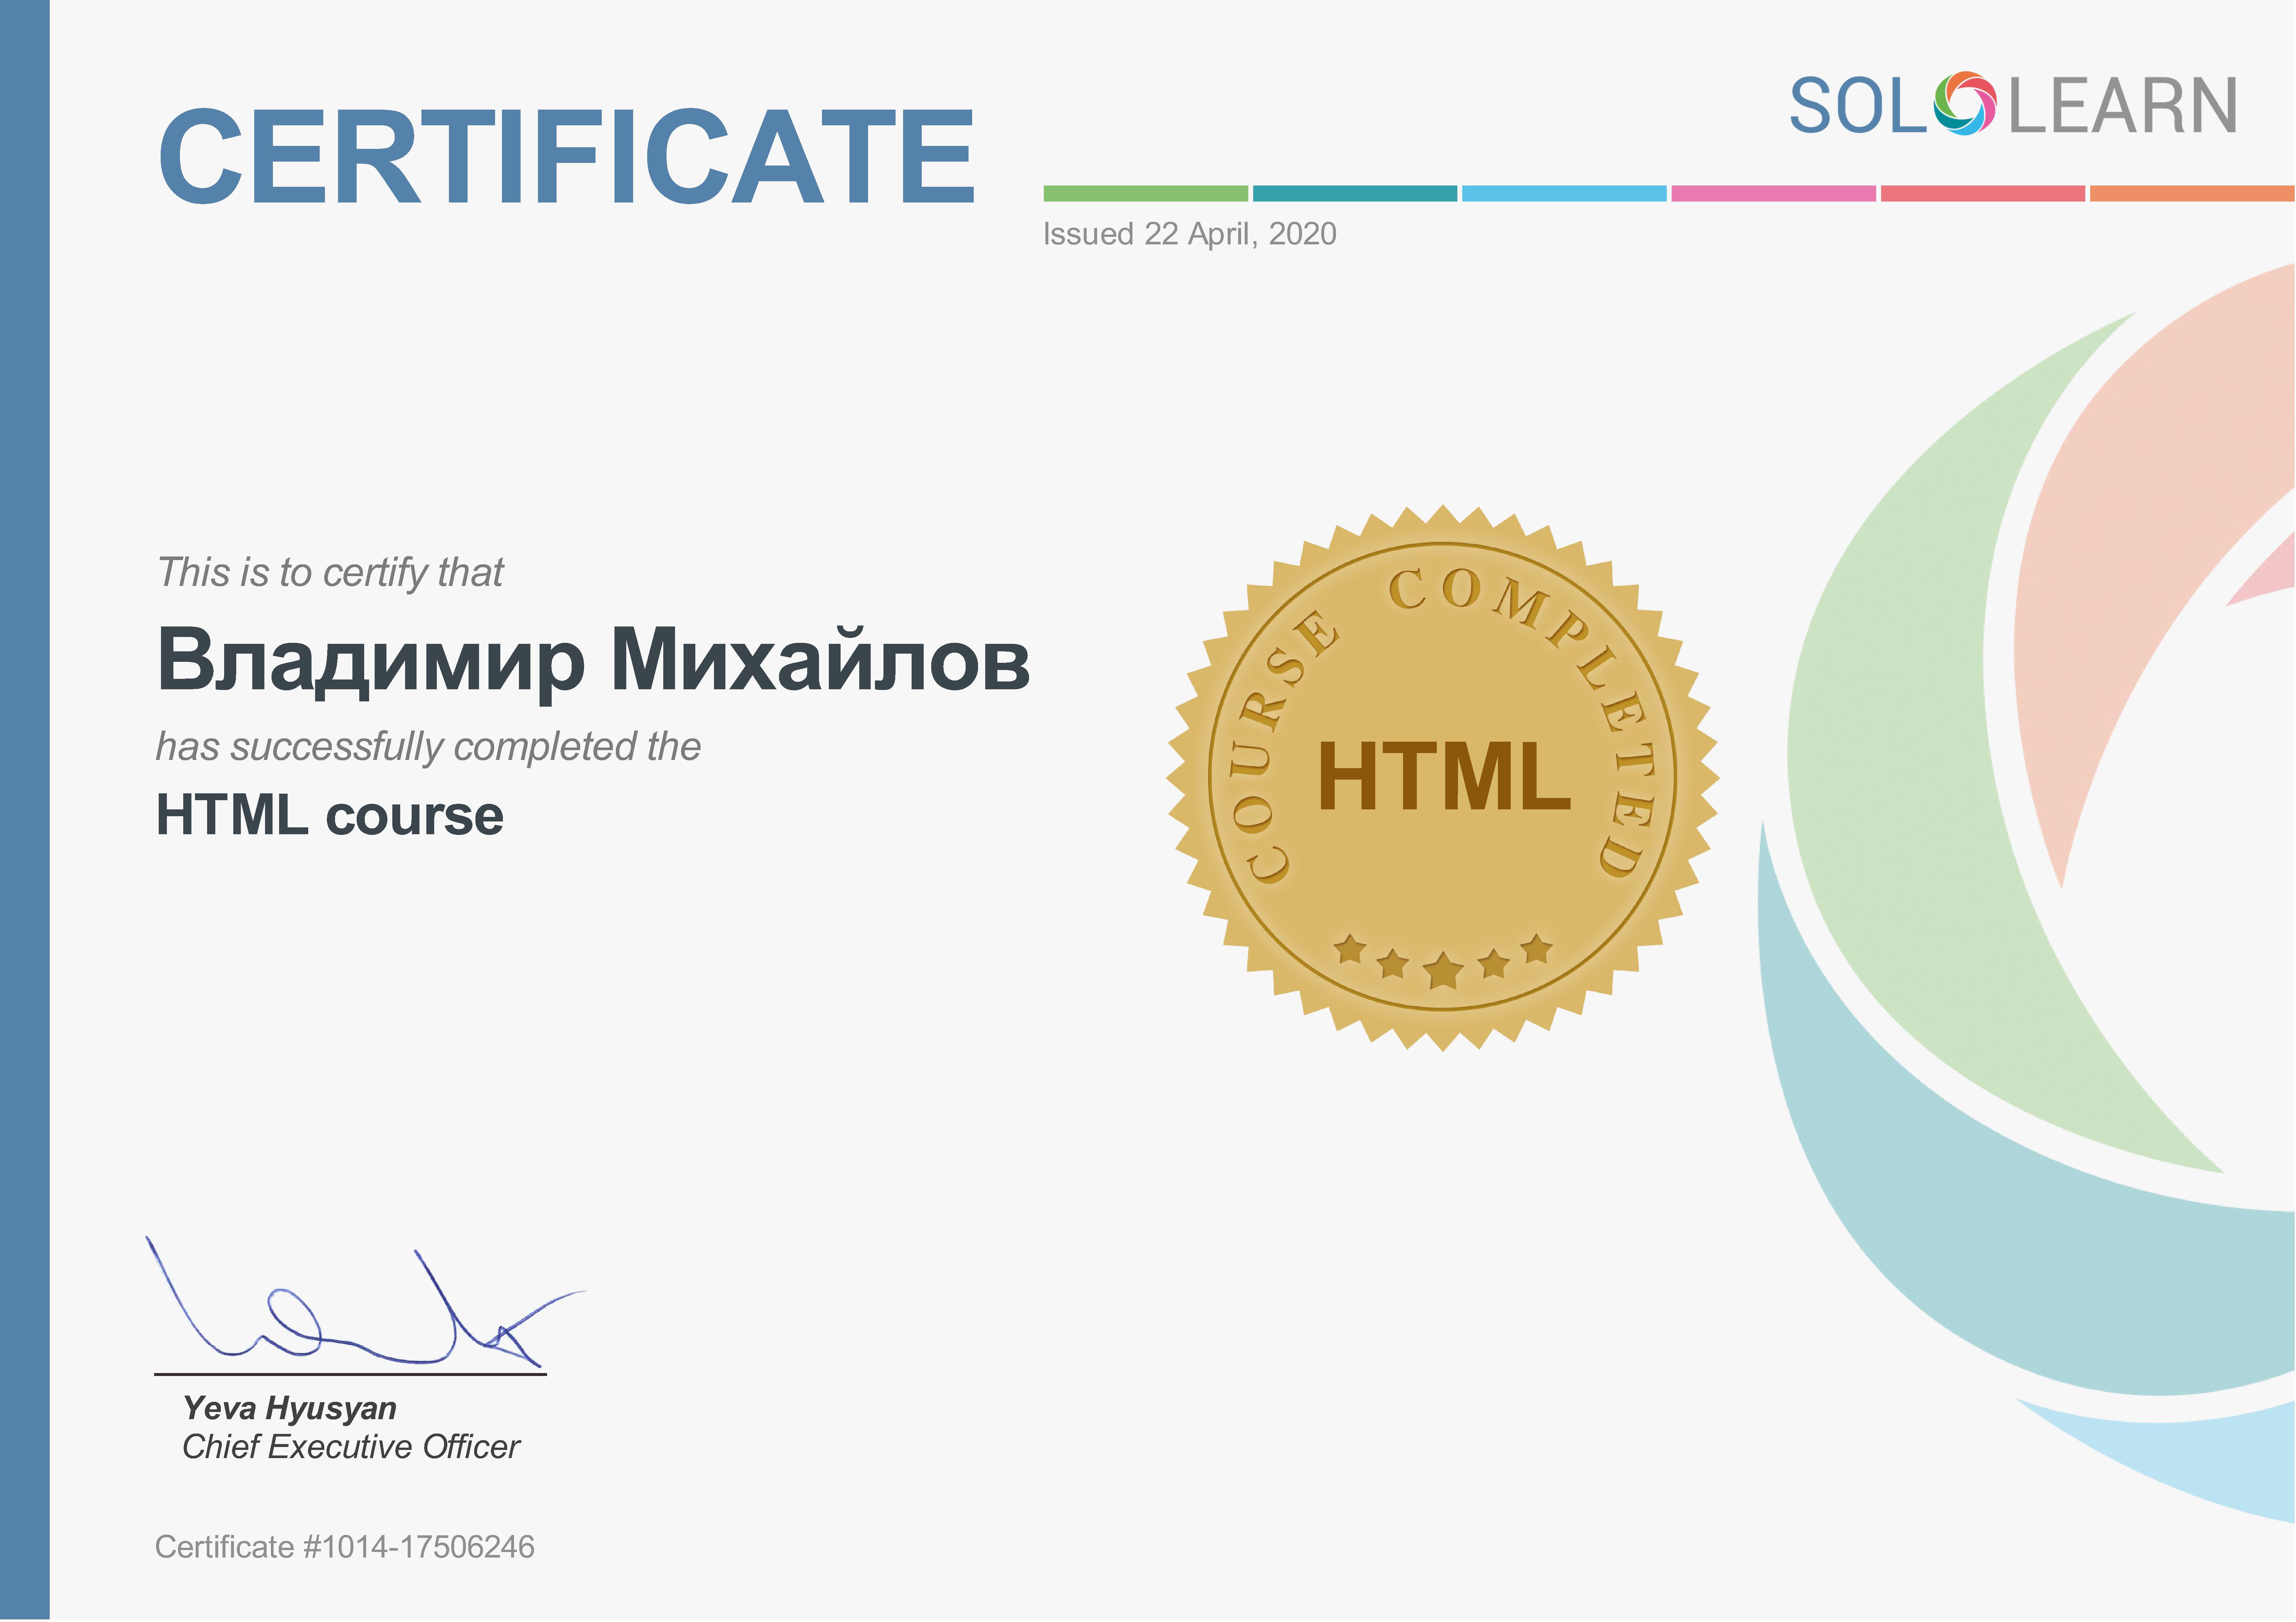Click the 'Chief Executive Officer' title
The width and height of the screenshot is (2296, 1622).
(x=351, y=1447)
